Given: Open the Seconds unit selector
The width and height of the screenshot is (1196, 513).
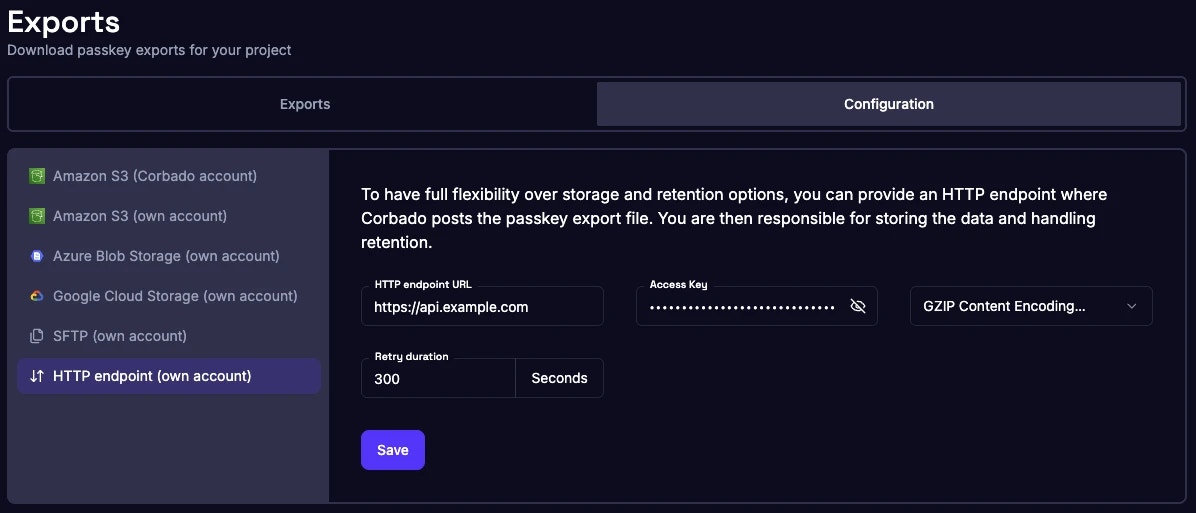Looking at the screenshot, I should [559, 378].
